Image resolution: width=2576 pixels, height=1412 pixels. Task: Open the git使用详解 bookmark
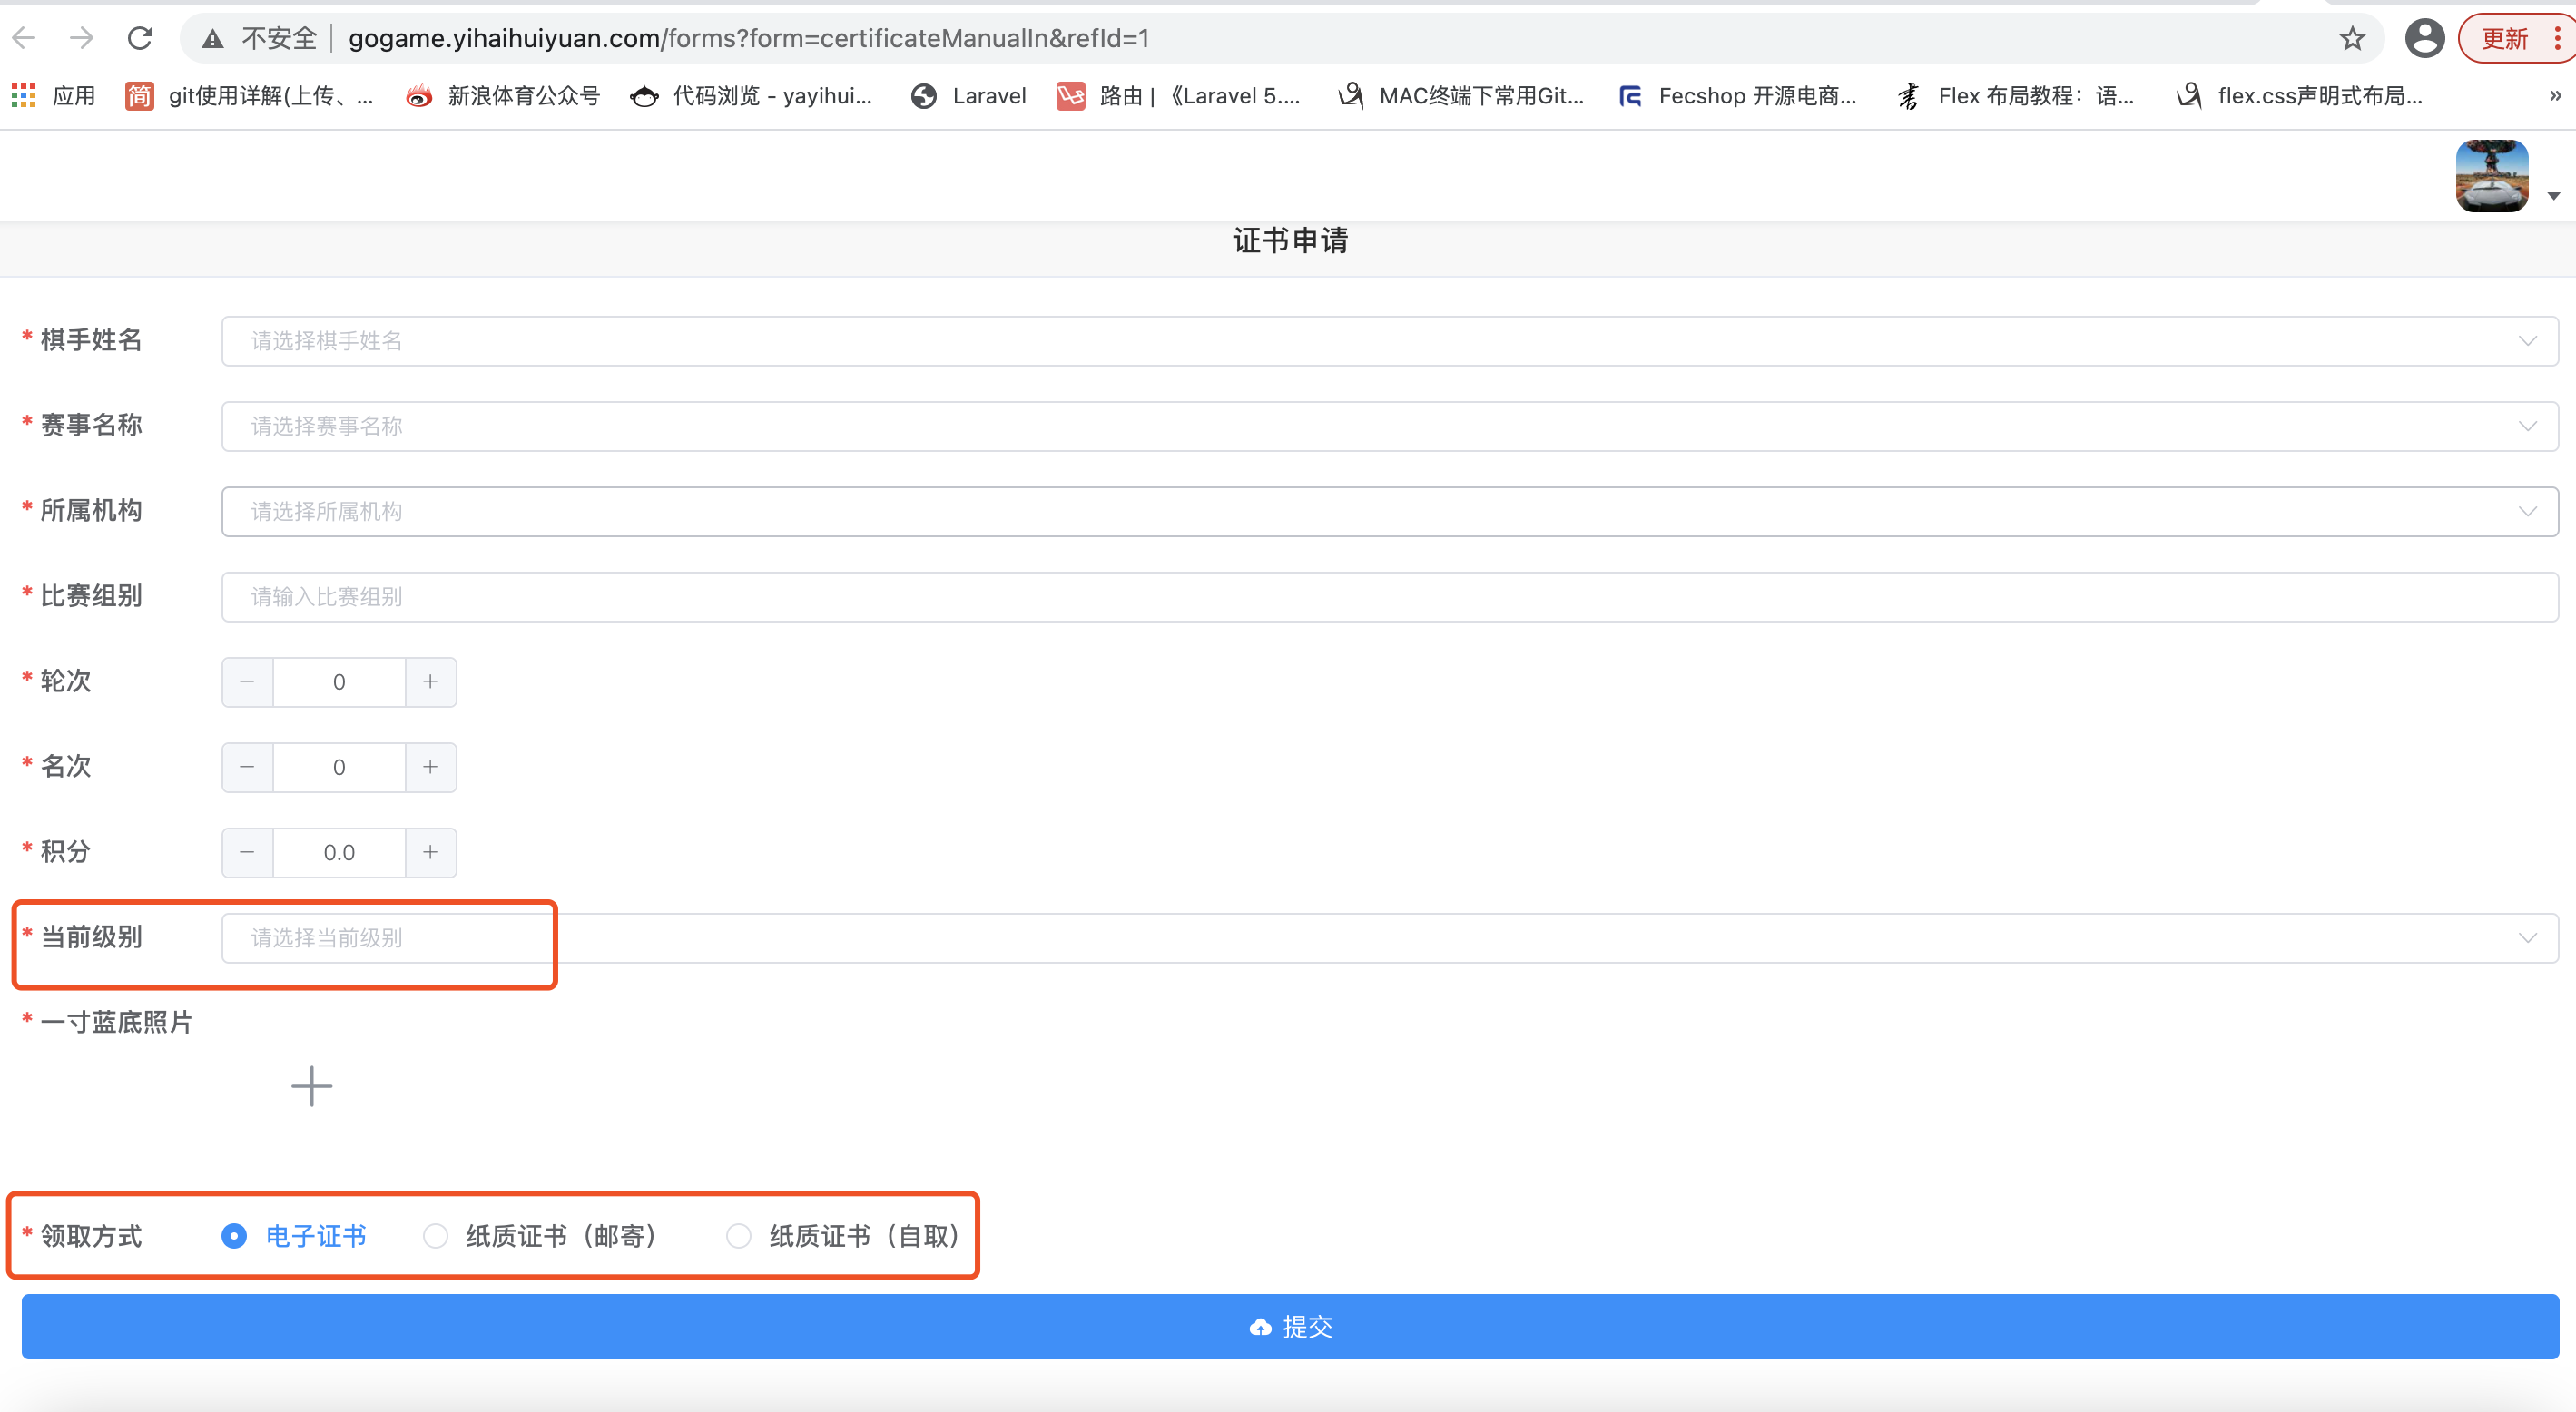click(249, 96)
